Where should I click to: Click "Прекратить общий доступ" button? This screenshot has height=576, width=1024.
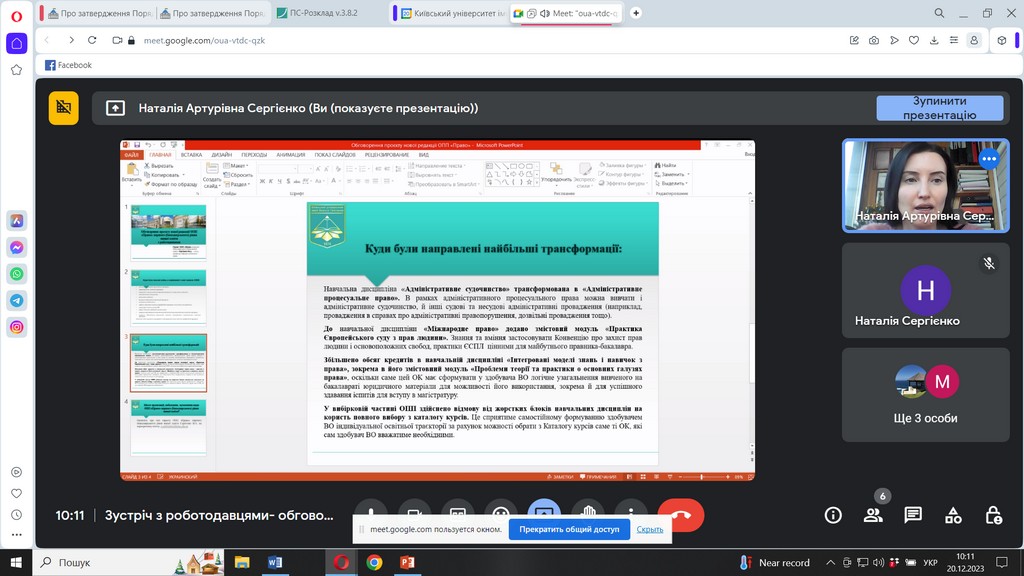point(569,529)
